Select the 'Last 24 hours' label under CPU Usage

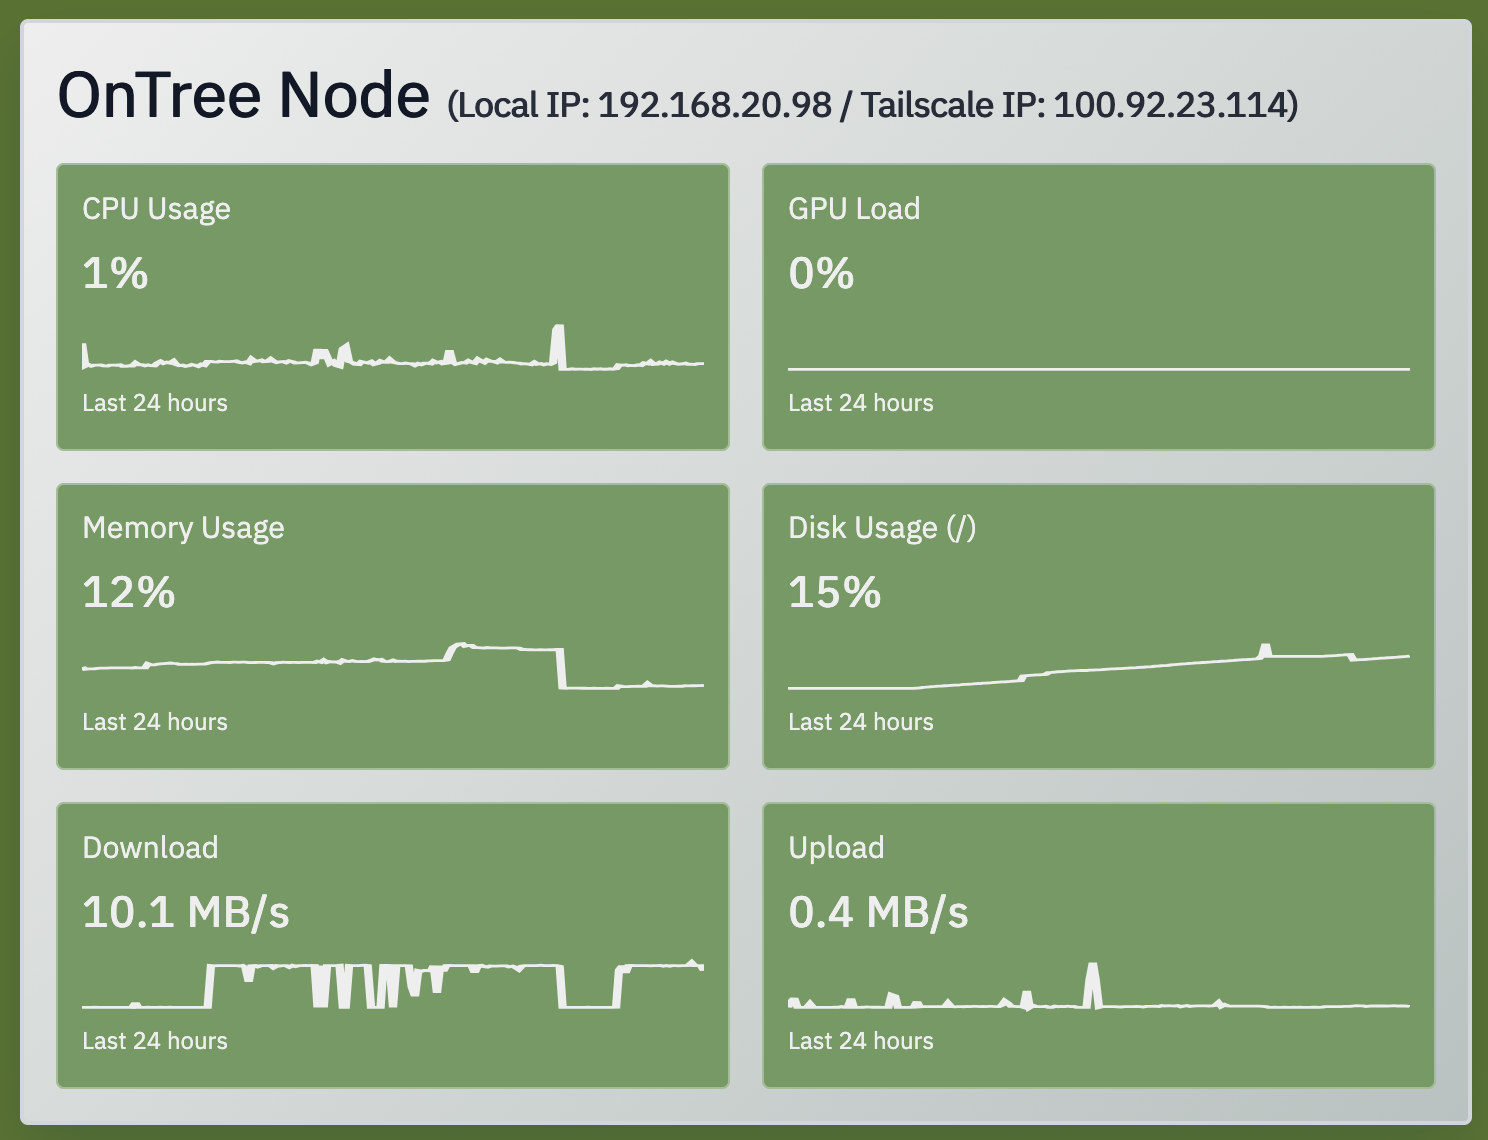tap(155, 402)
